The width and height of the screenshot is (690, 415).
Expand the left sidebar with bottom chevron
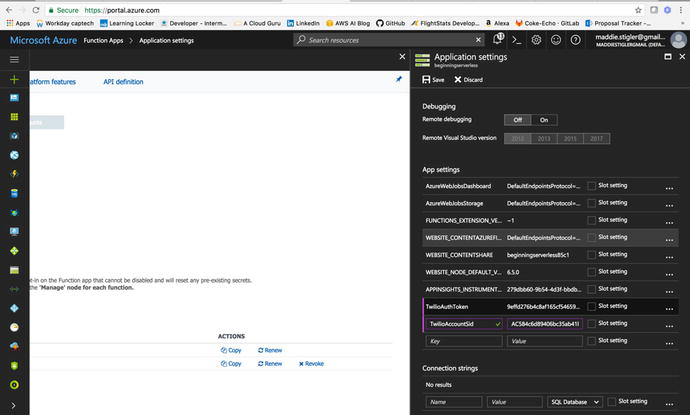coord(14,404)
